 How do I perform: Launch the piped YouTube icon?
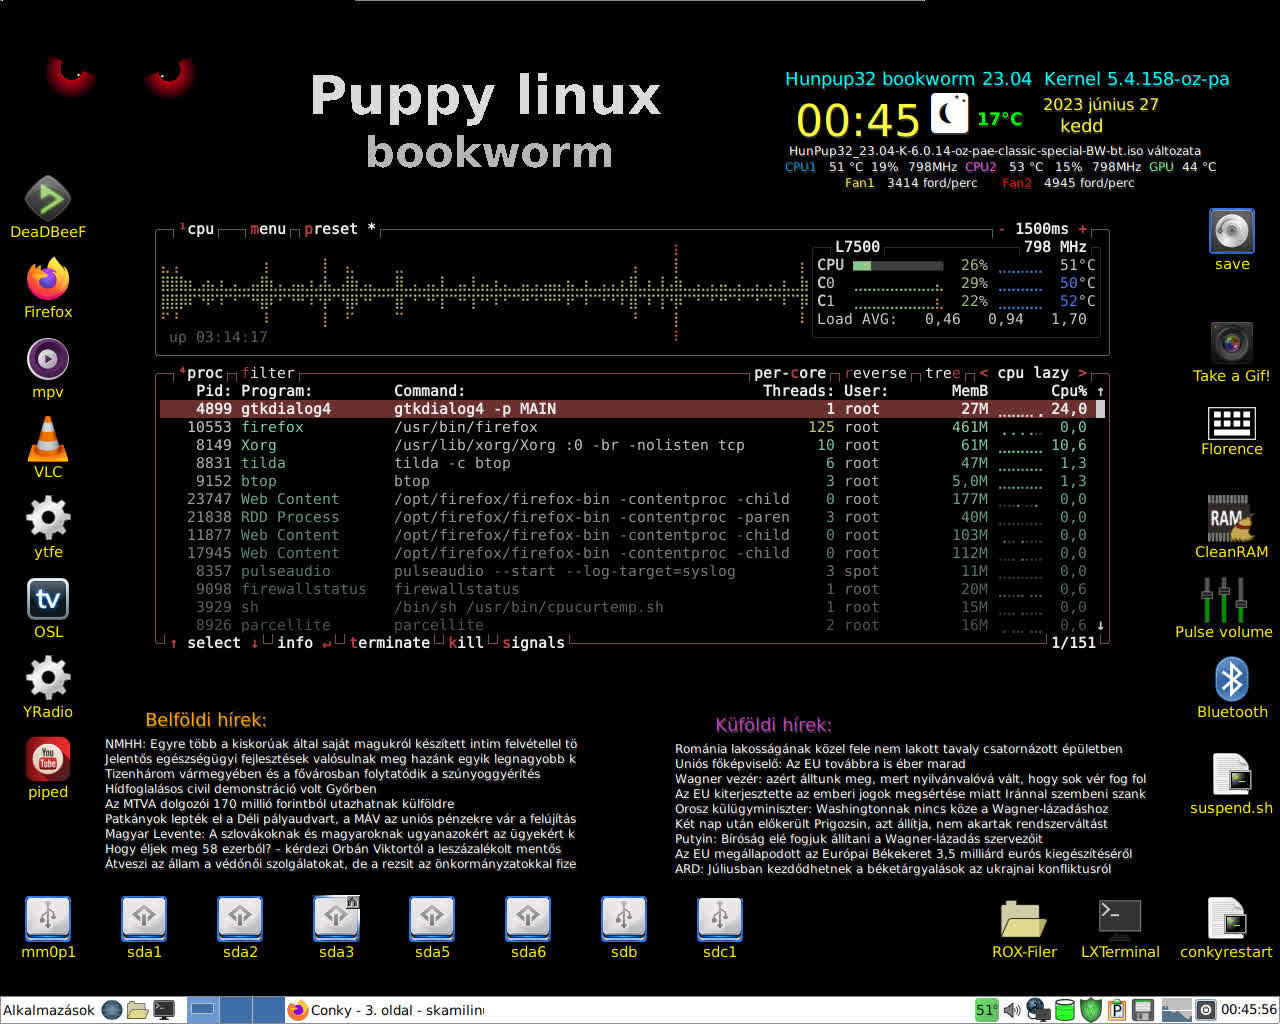47,759
